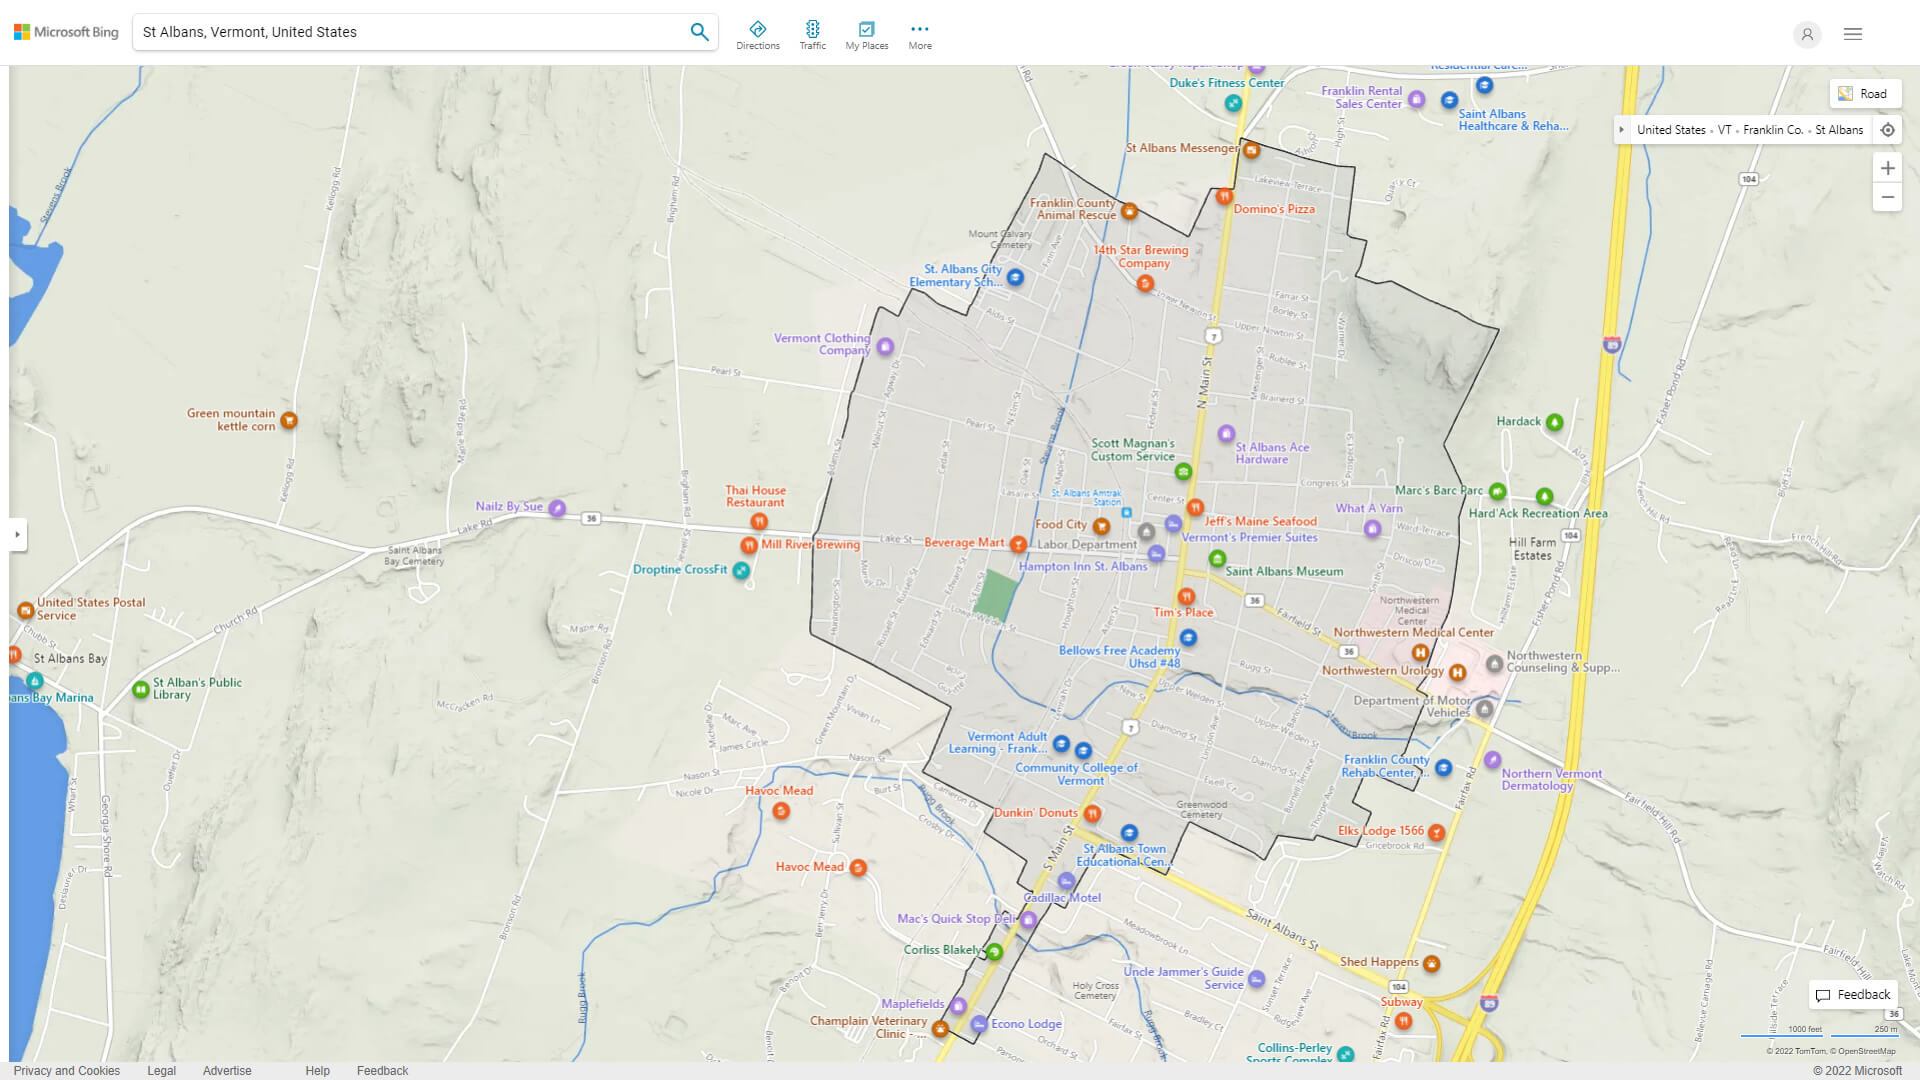Click the Privacy and Cookies link
Screen dimensions: 1920x1080
click(x=66, y=1070)
